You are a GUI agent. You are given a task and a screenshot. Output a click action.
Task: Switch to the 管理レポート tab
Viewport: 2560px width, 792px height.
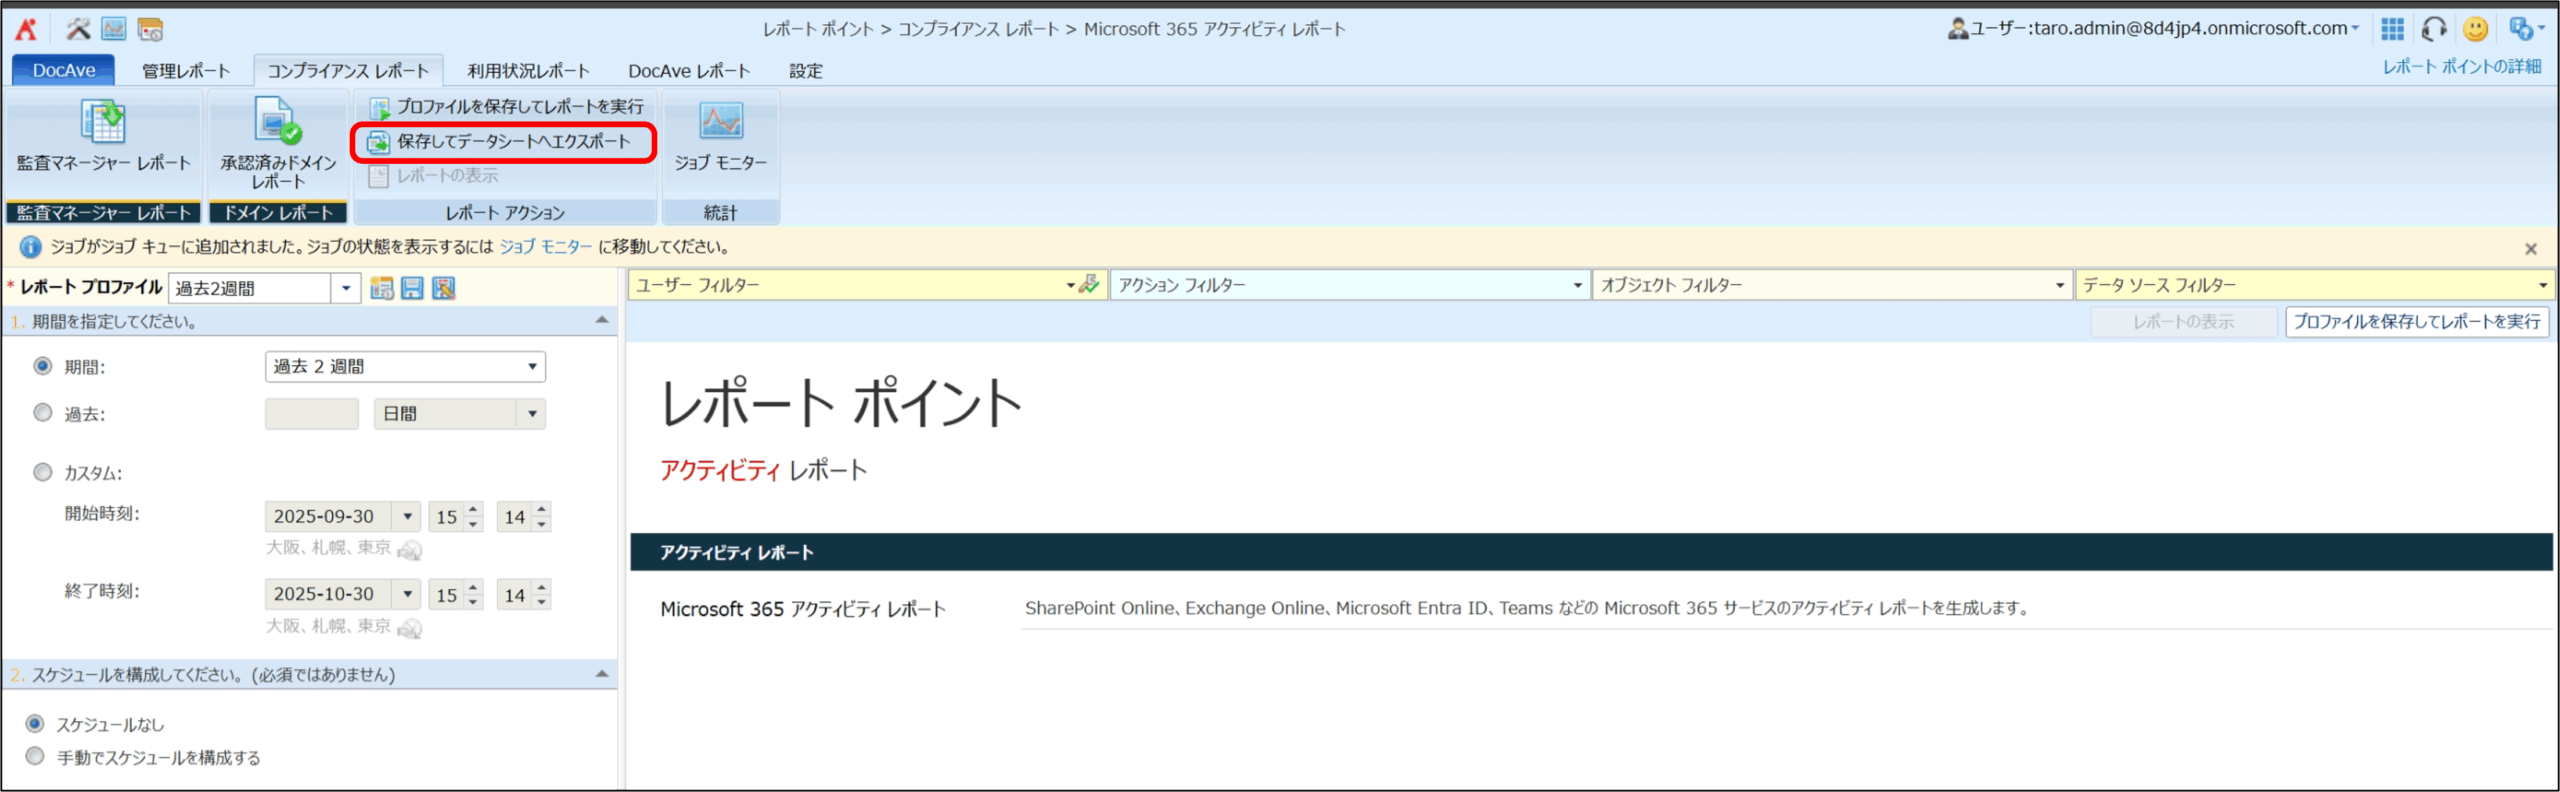(186, 71)
